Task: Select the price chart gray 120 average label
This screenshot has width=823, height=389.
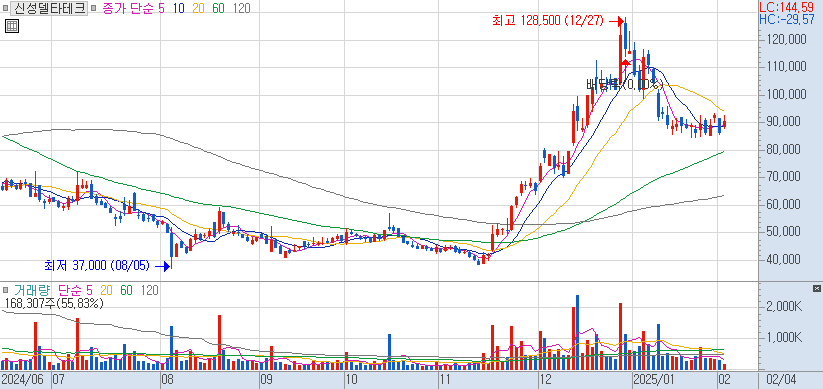Action: click(241, 8)
